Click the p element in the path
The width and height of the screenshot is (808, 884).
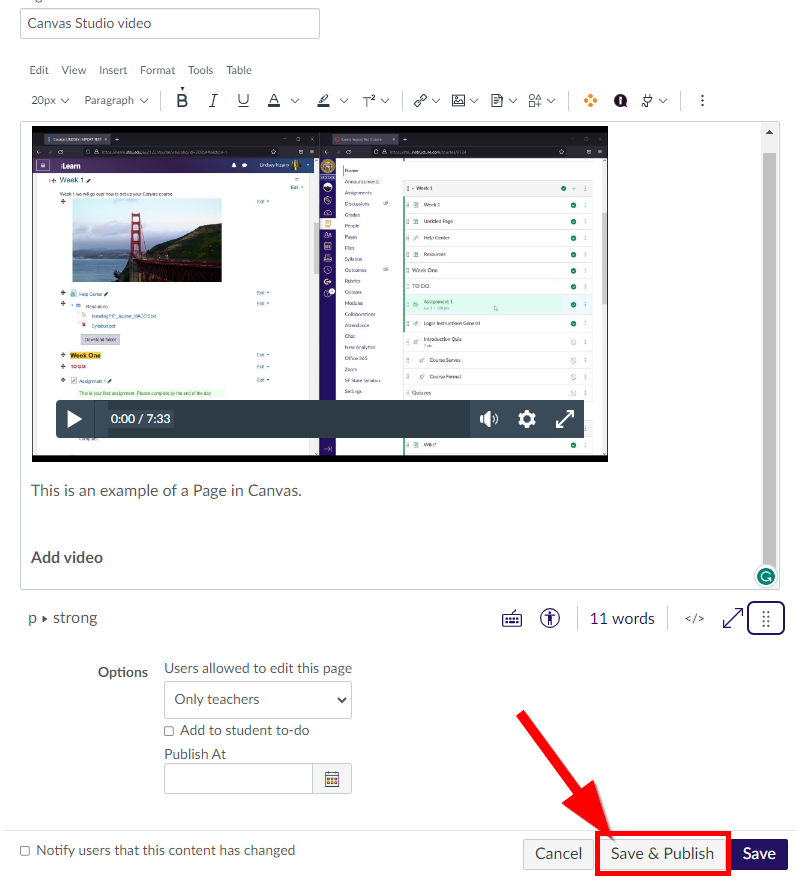(32, 618)
